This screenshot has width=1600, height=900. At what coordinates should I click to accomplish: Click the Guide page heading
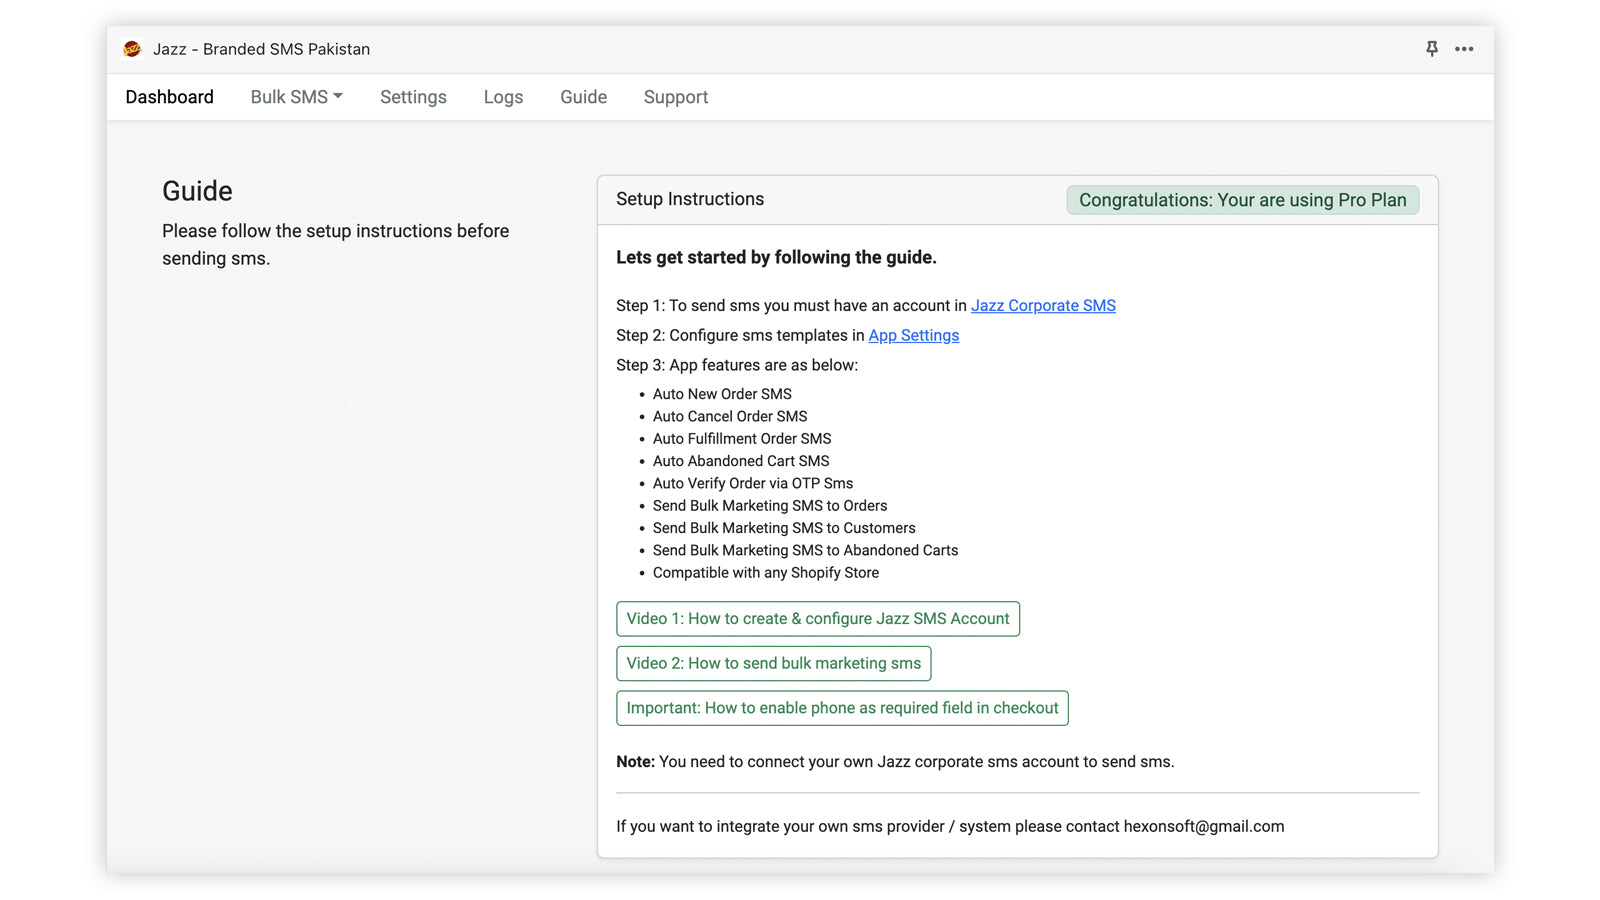[197, 191]
